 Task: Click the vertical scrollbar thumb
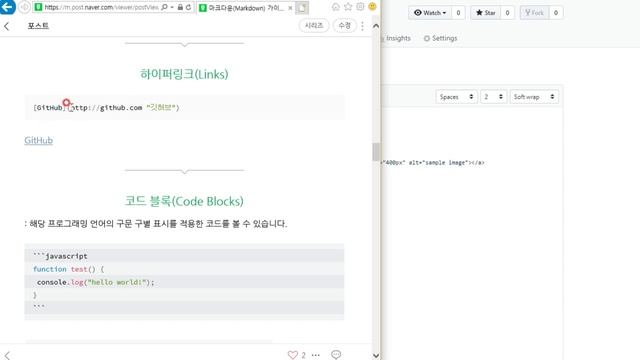pyautogui.click(x=376, y=152)
